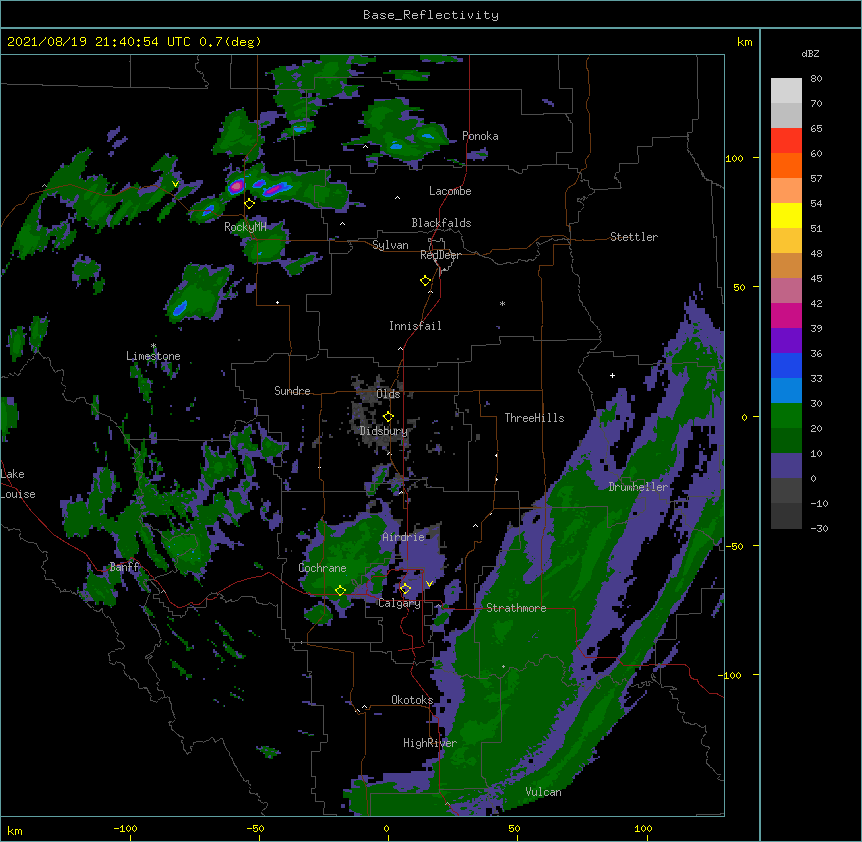Click the Cochrane town label
Screen dimensions: 862x842
[322, 568]
